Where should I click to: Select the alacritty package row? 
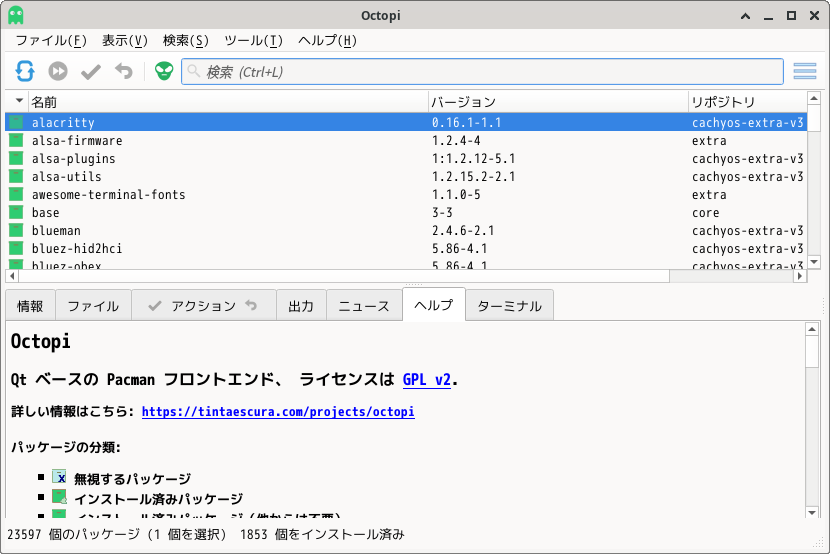point(406,122)
